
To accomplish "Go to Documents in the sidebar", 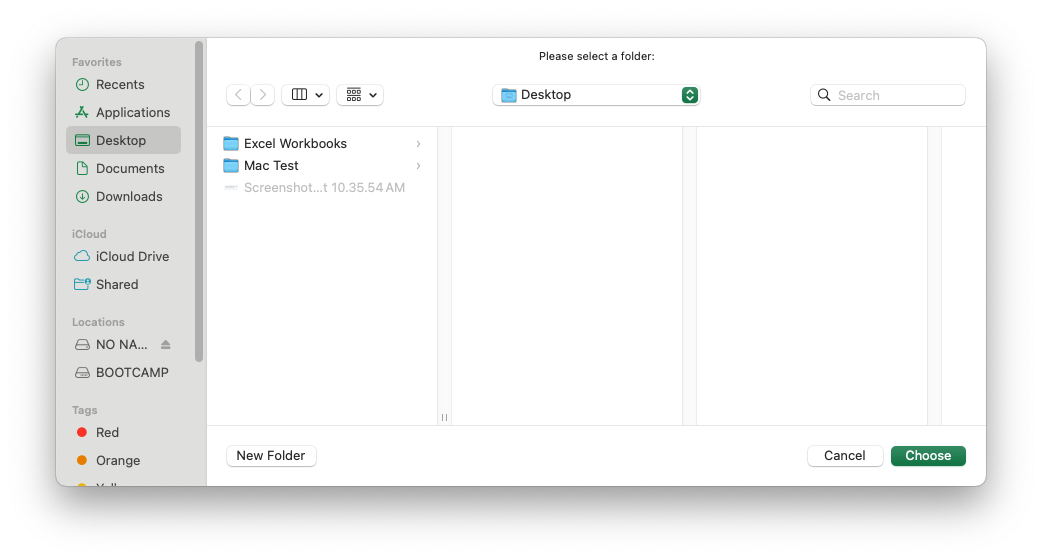I will coord(130,169).
